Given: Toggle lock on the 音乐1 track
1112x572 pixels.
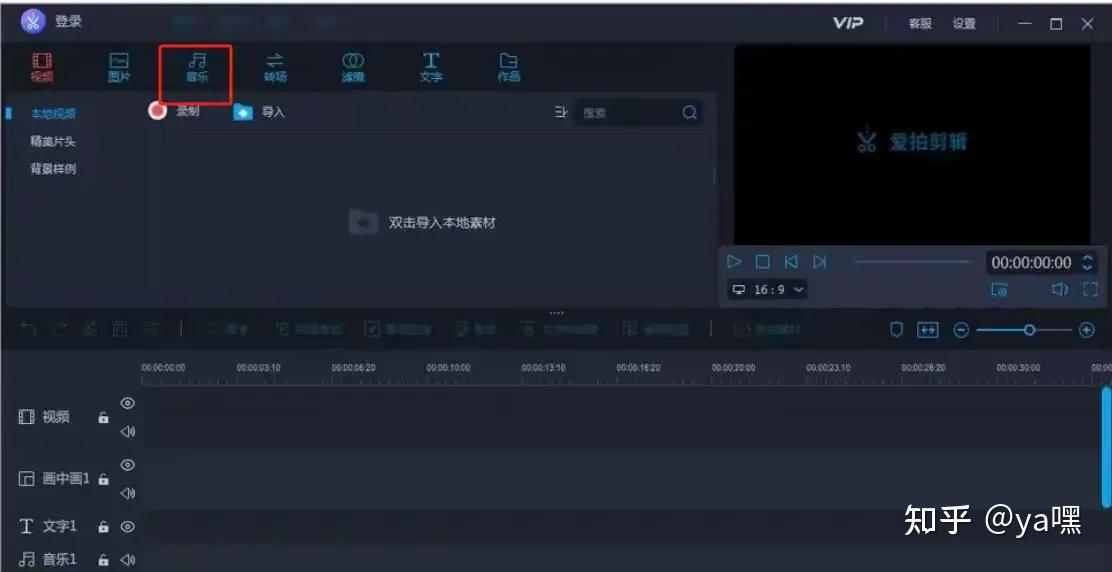Looking at the screenshot, I should 104,560.
